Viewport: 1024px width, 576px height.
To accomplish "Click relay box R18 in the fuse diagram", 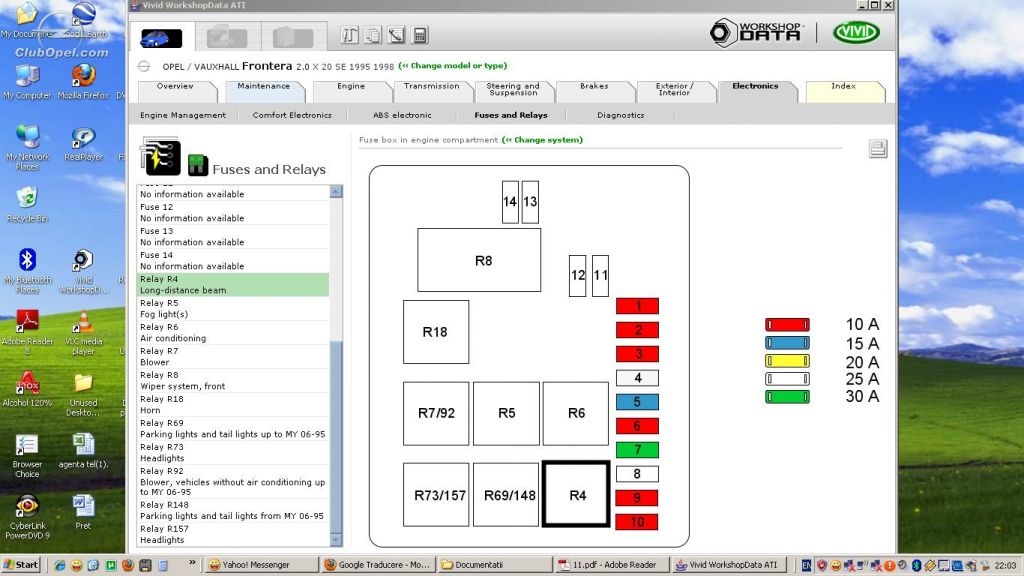I will (x=436, y=332).
